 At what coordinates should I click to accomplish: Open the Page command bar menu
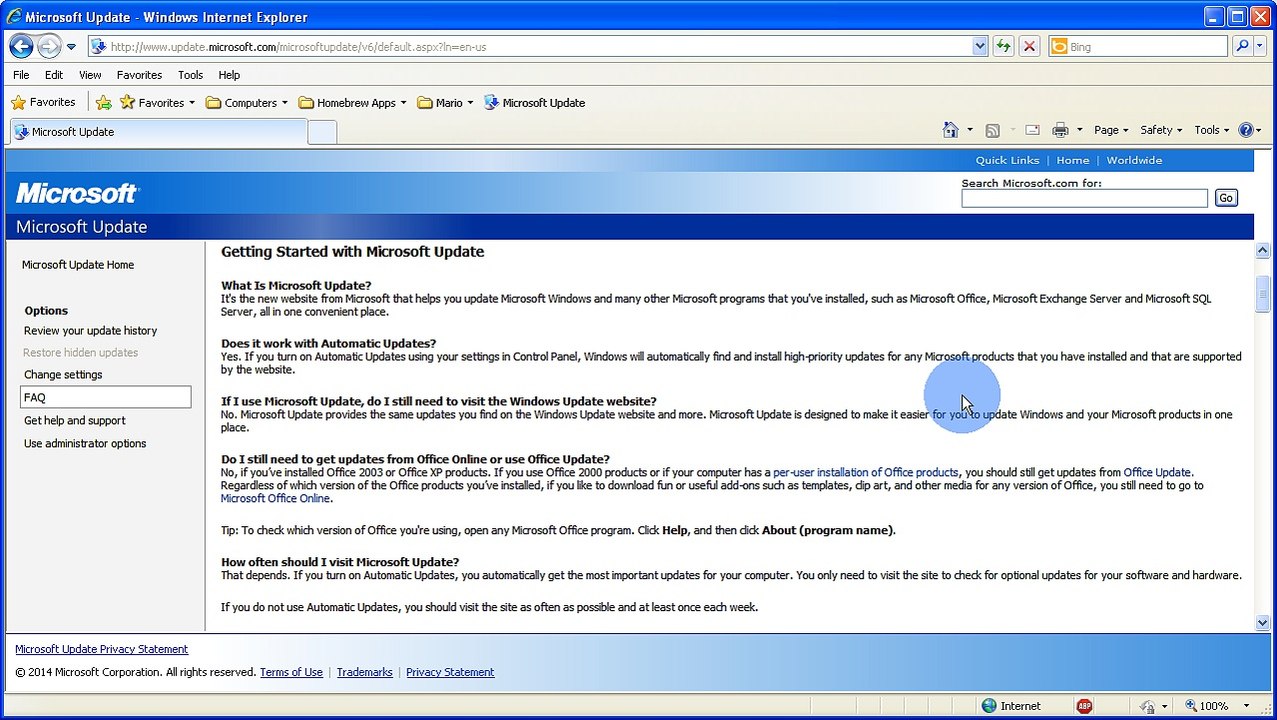tap(1111, 130)
